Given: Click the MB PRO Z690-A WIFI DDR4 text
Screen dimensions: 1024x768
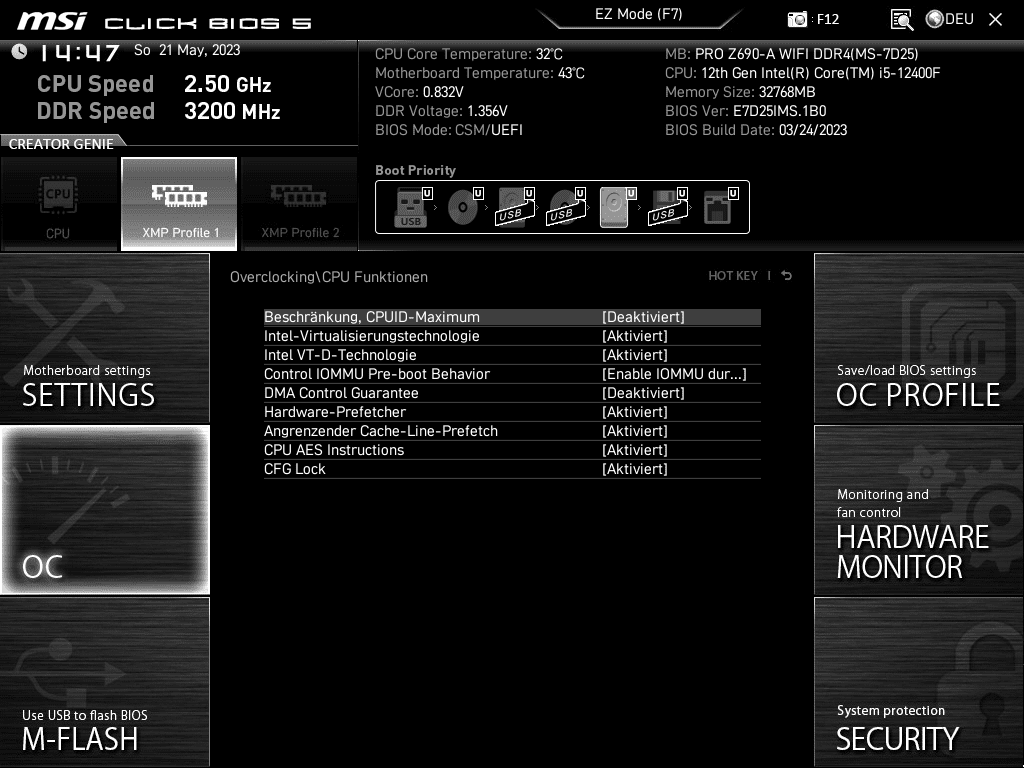Looking at the screenshot, I should pyautogui.click(x=792, y=54).
